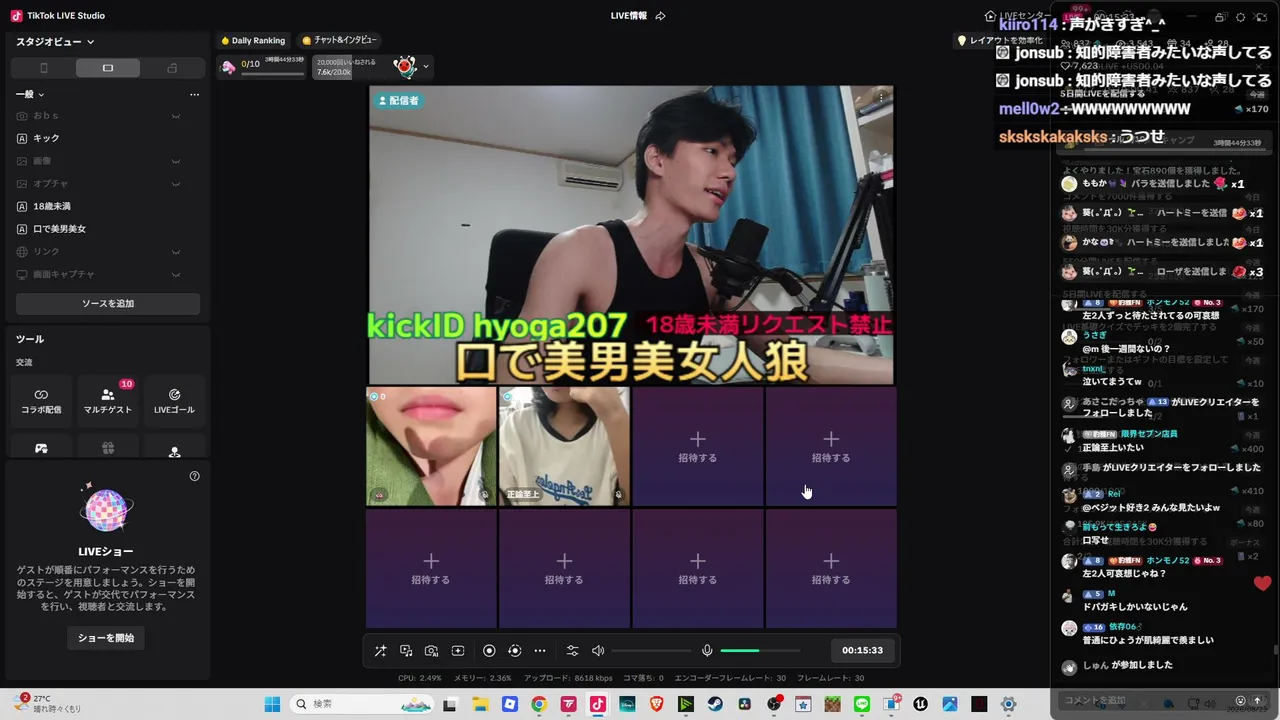Invite a guest to the third top slot
The width and height of the screenshot is (1280, 720).
pyautogui.click(x=698, y=446)
